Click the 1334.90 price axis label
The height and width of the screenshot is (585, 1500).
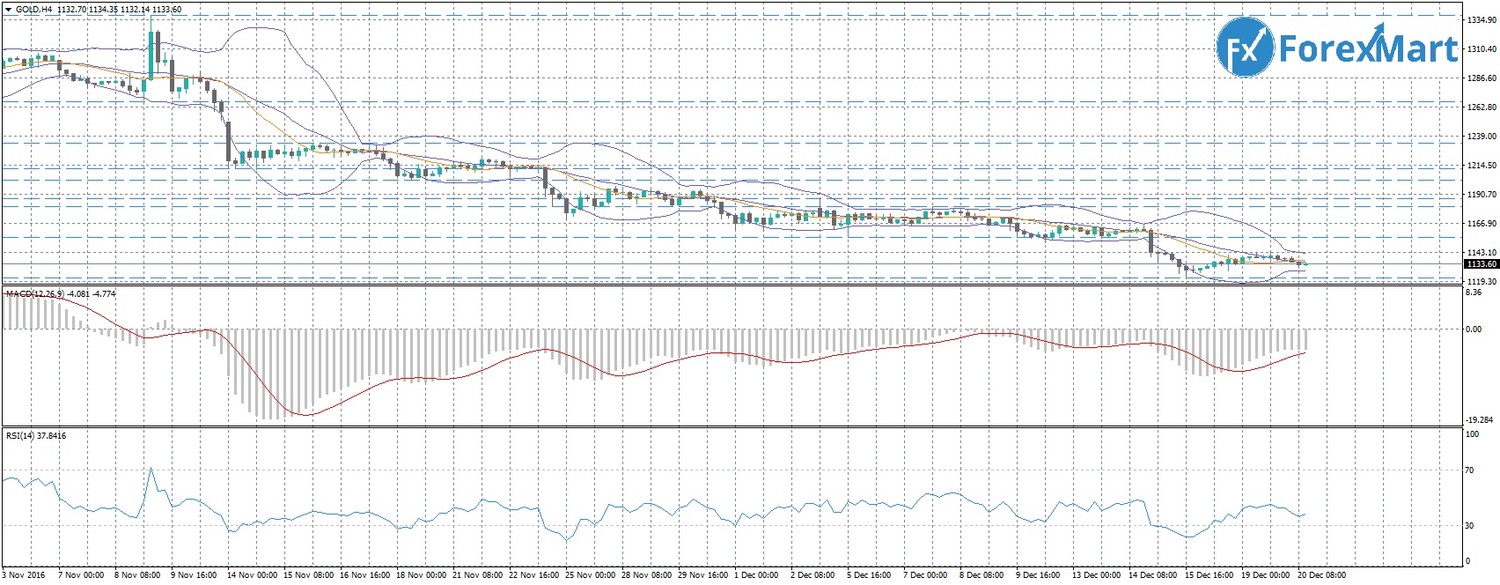[1479, 19]
